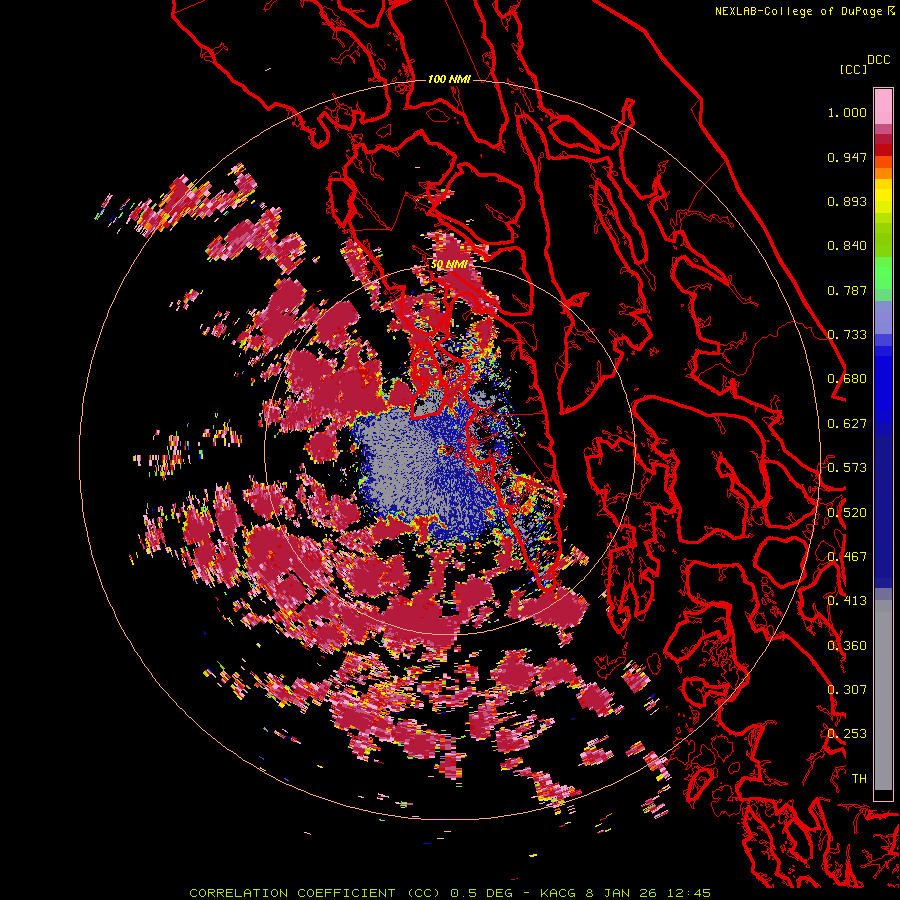Click the 0.733 scale value
Screen dimensions: 900x900
(x=847, y=335)
